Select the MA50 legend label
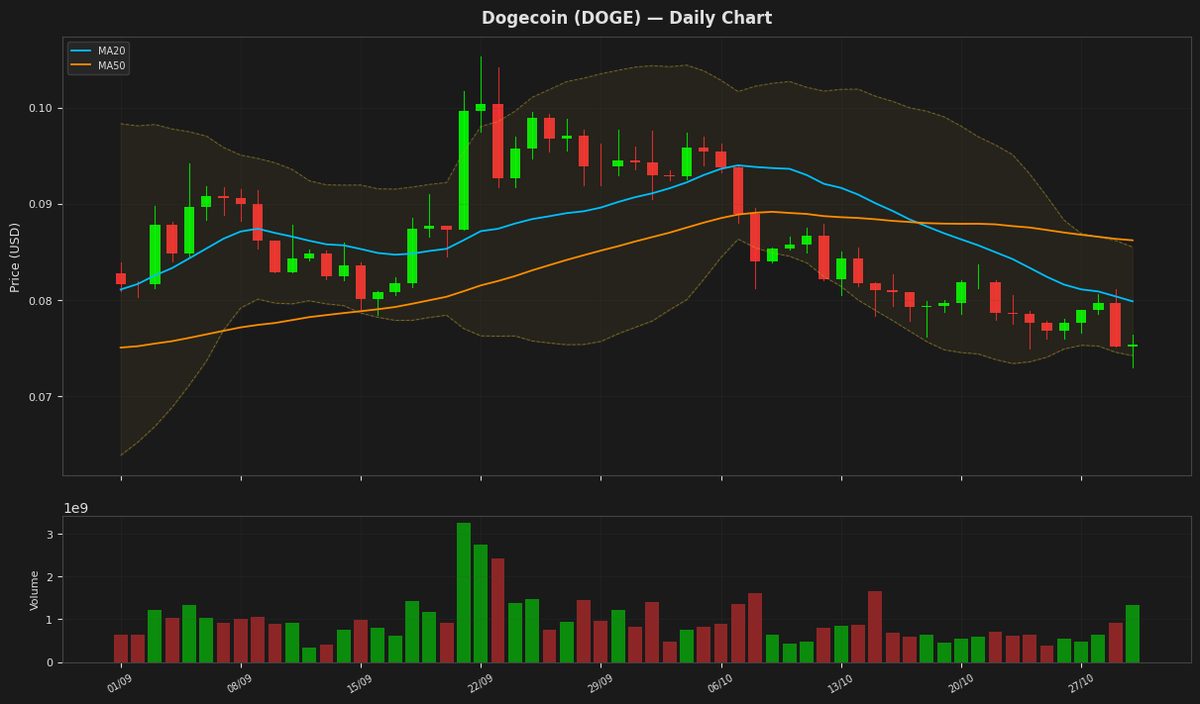The height and width of the screenshot is (704, 1200). 112,66
